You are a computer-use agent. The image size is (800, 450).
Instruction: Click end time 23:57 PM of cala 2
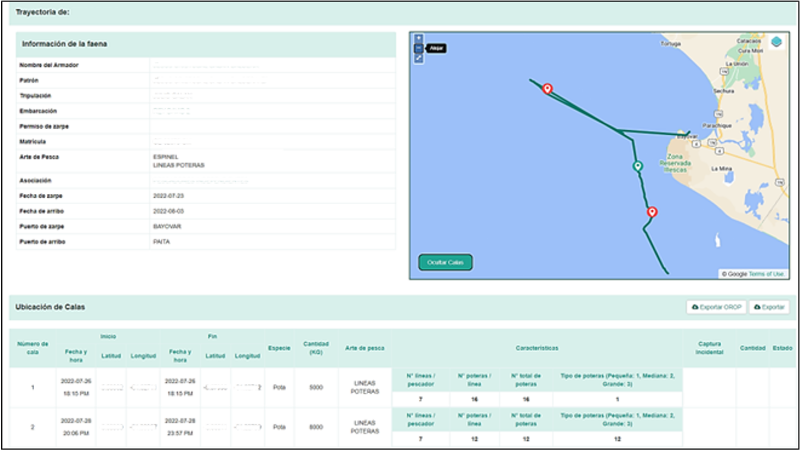point(180,433)
